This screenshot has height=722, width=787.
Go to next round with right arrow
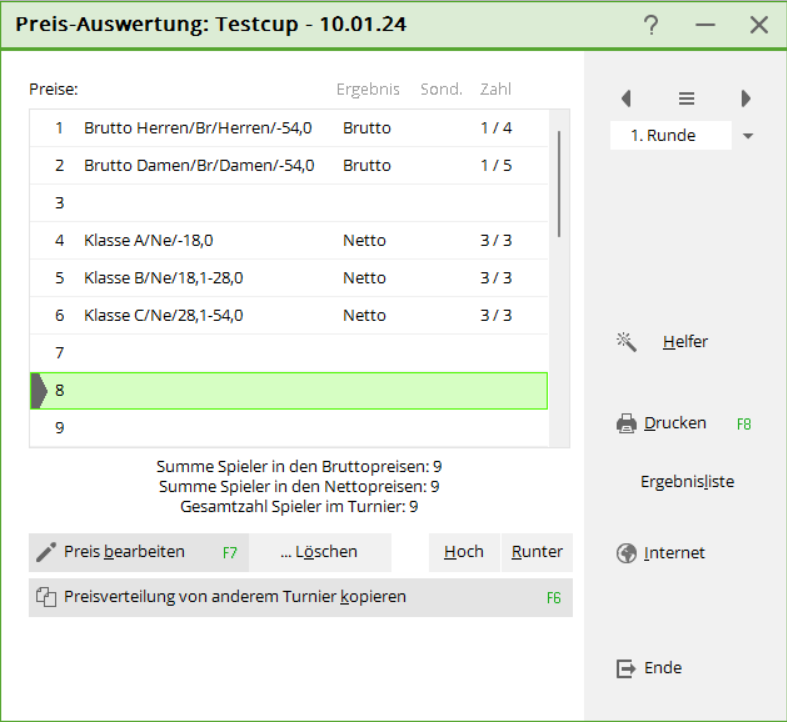(x=746, y=98)
